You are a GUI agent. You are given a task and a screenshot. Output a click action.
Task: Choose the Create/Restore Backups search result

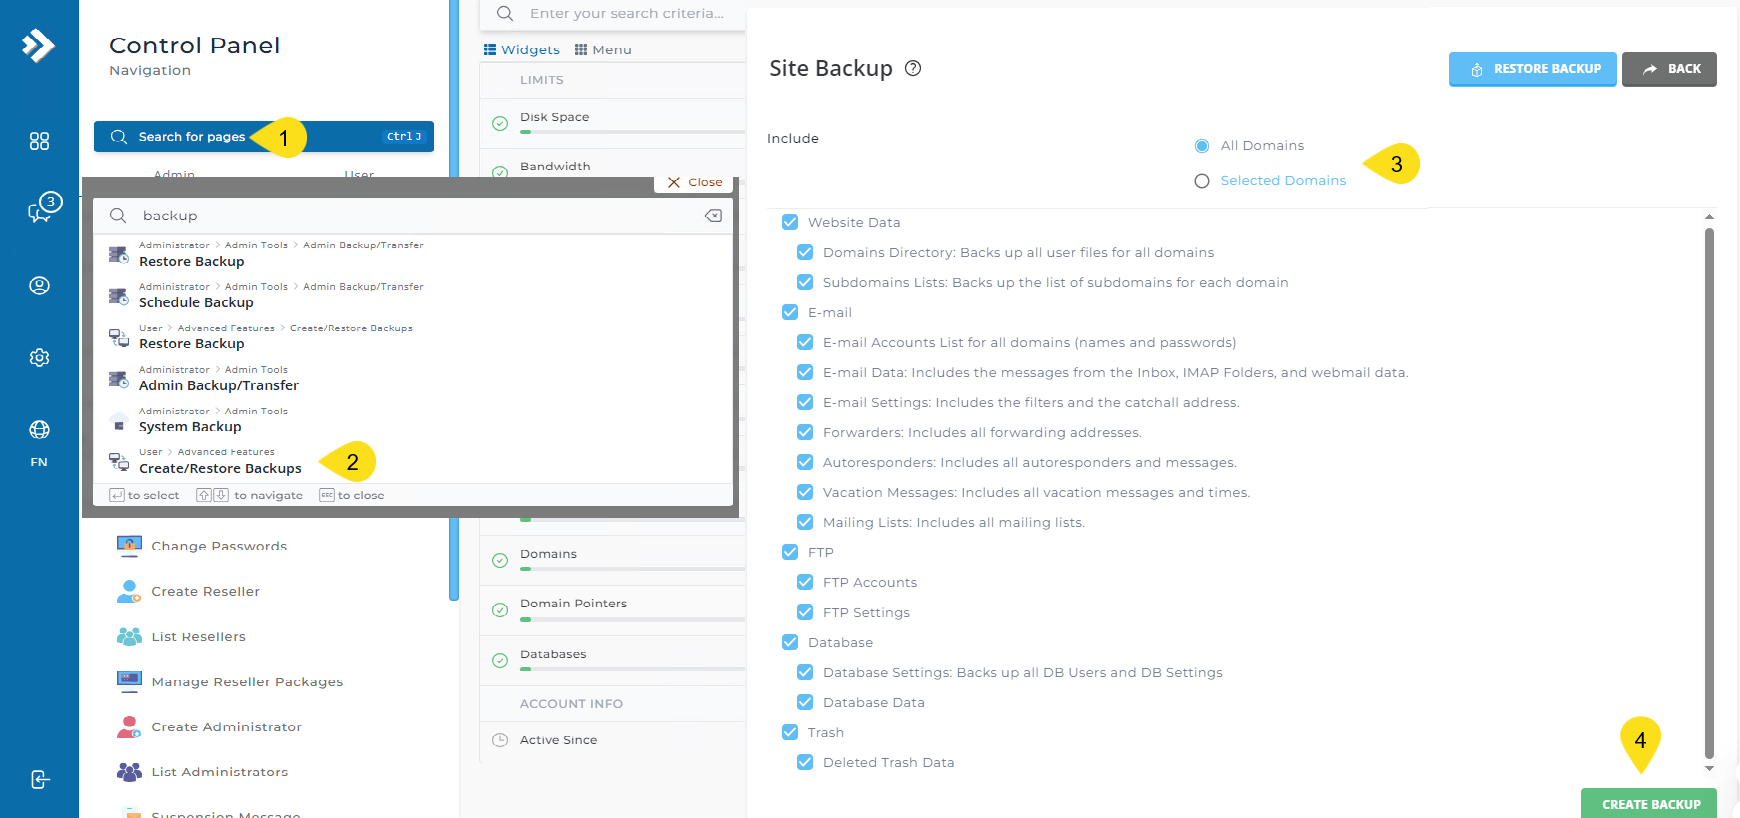(x=413, y=461)
